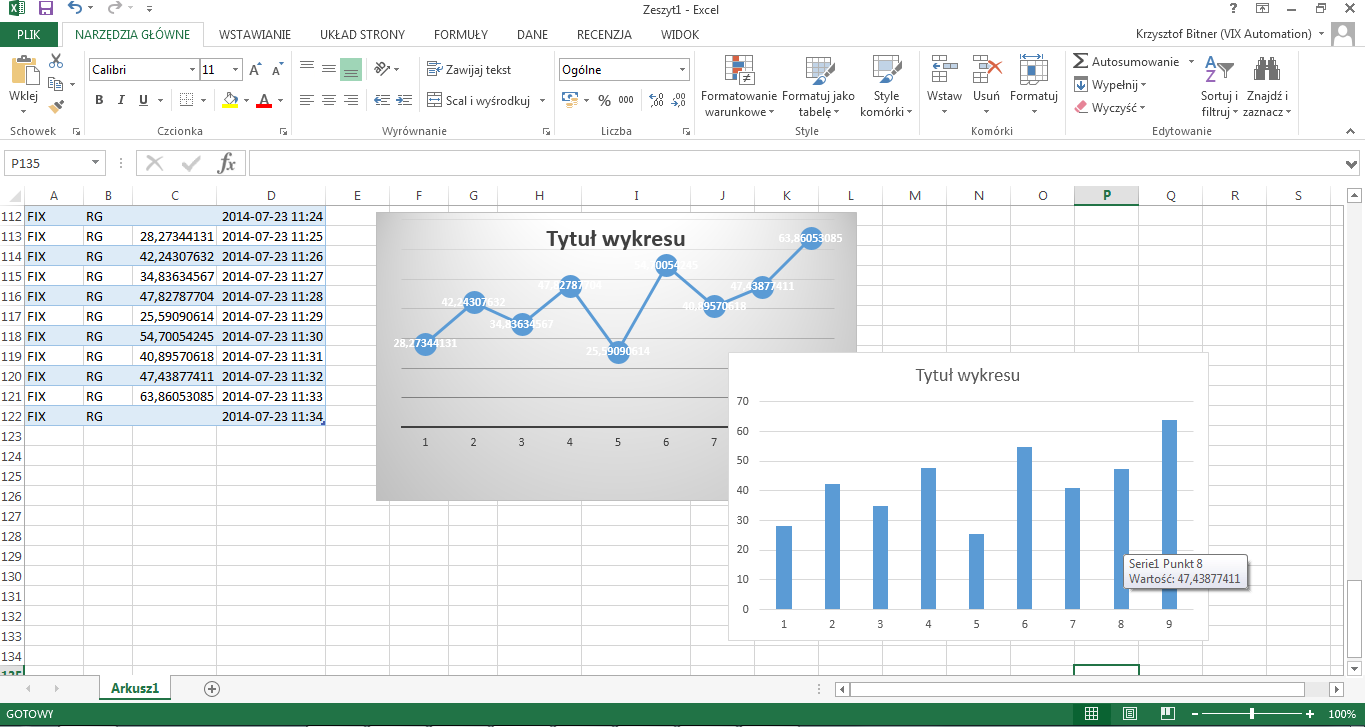Switch to Page Layout view icon
The height and width of the screenshot is (727, 1365).
tap(1129, 714)
